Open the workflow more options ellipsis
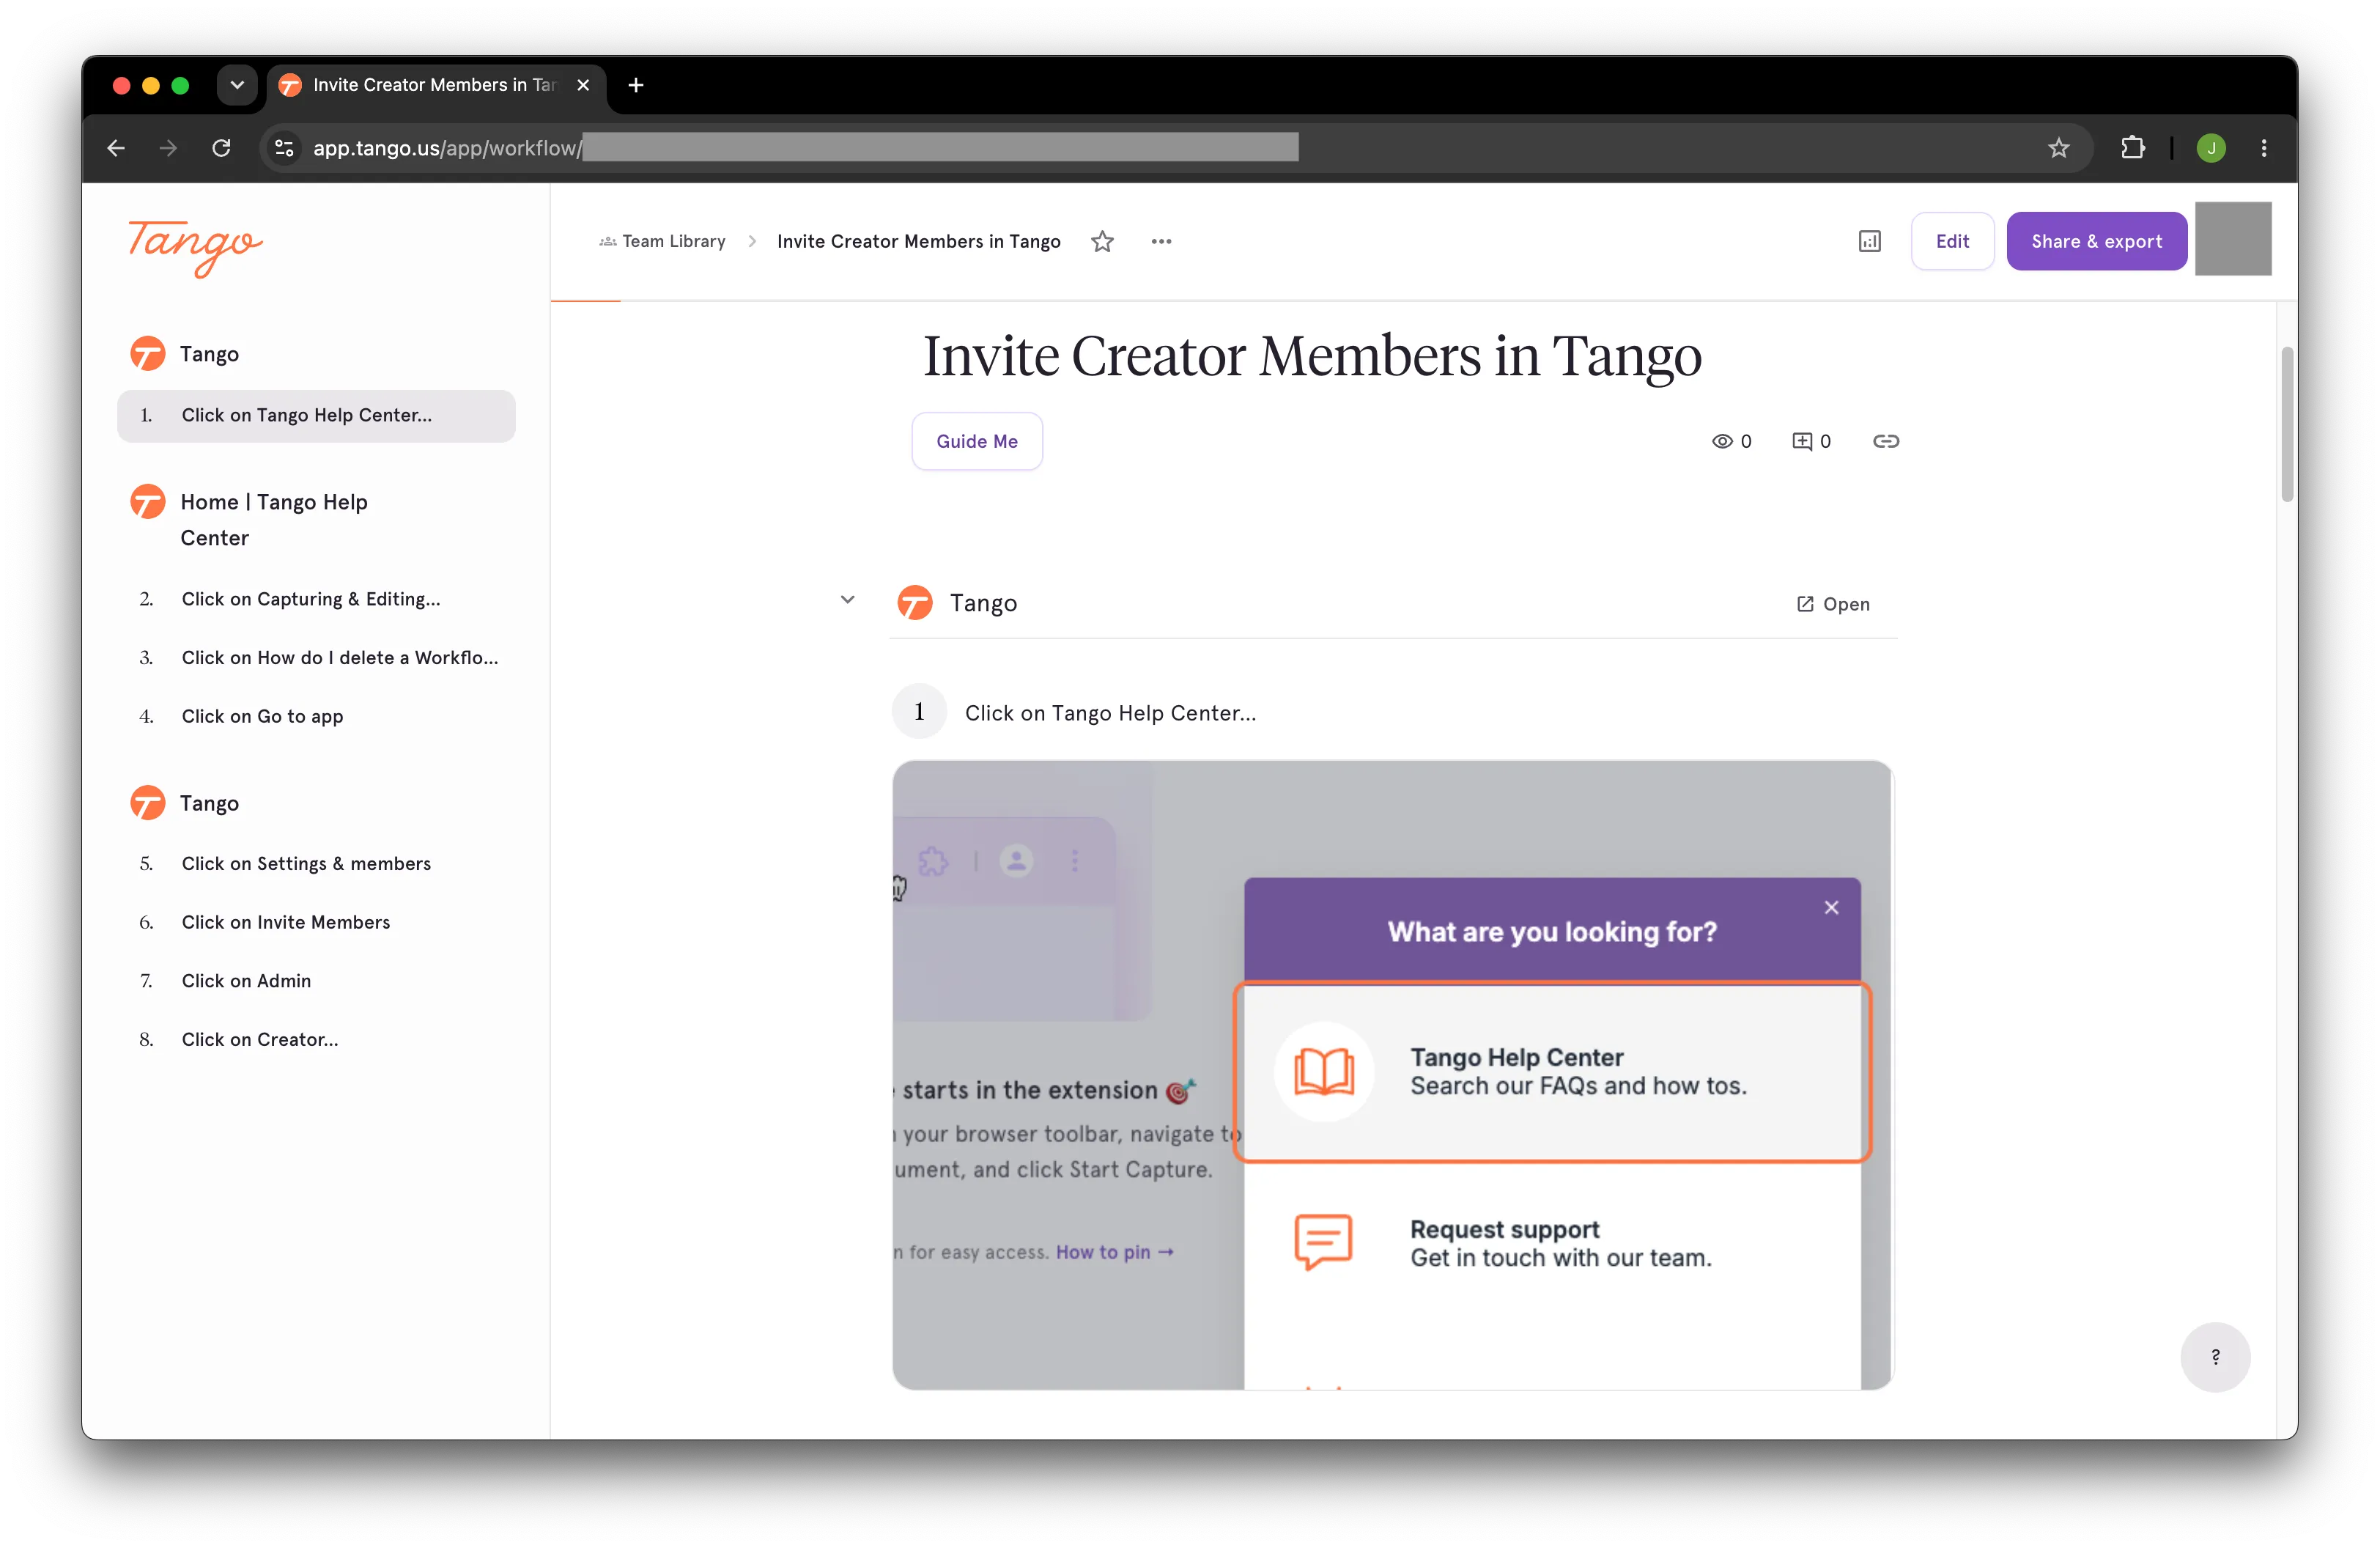Viewport: 2380px width, 1548px height. (x=1161, y=241)
